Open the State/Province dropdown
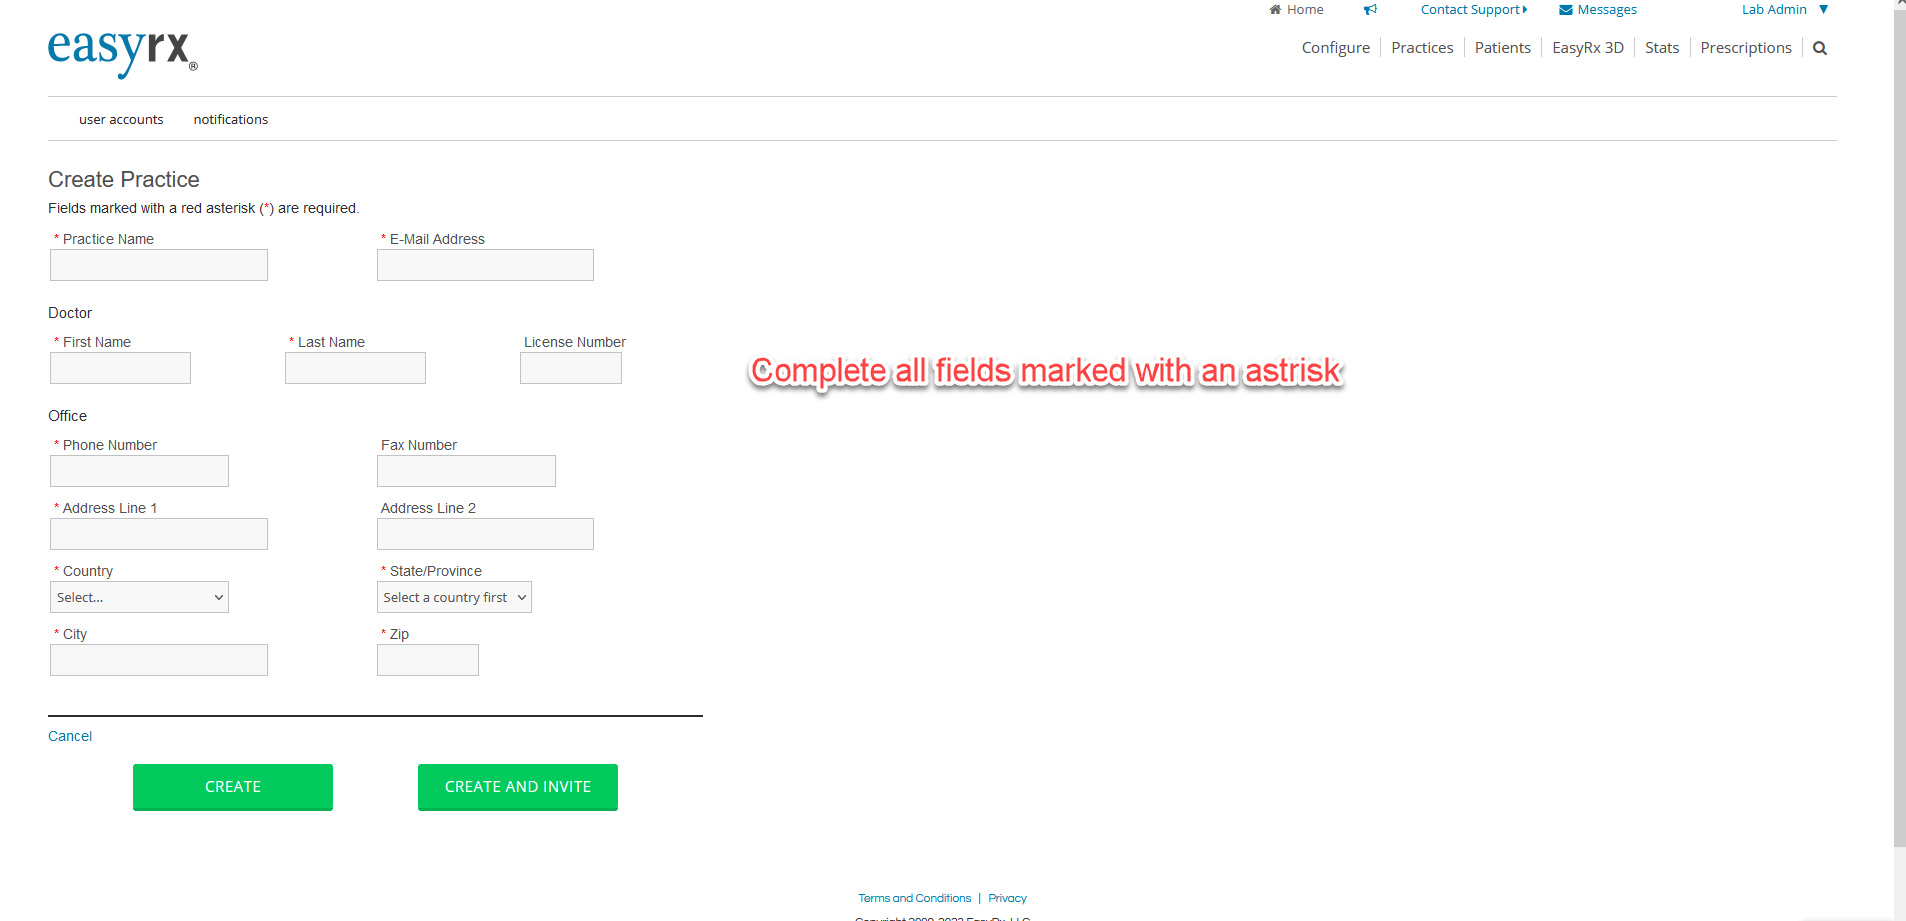Image resolution: width=1906 pixels, height=921 pixels. [454, 597]
